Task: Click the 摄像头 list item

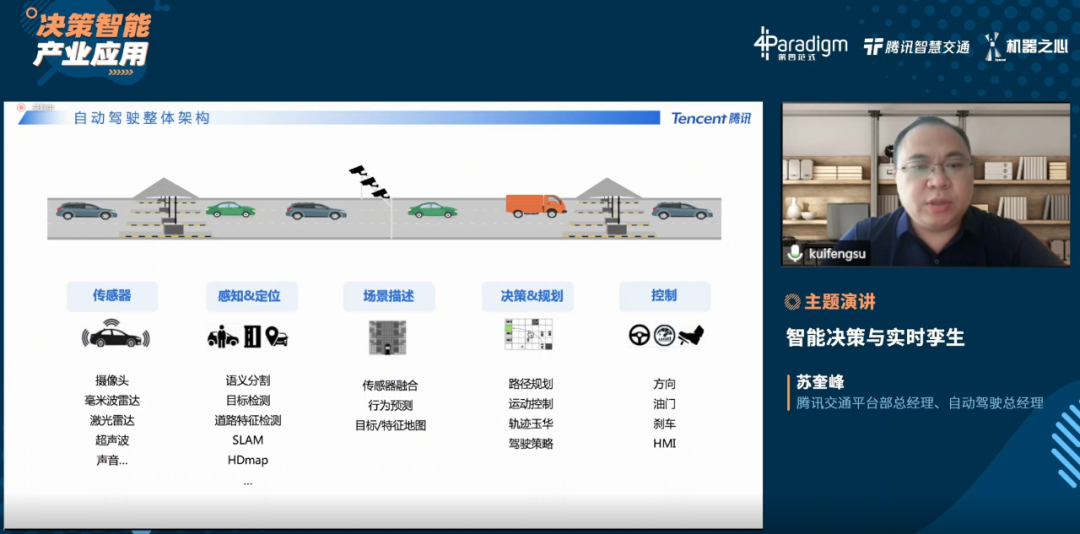Action: pos(112,380)
